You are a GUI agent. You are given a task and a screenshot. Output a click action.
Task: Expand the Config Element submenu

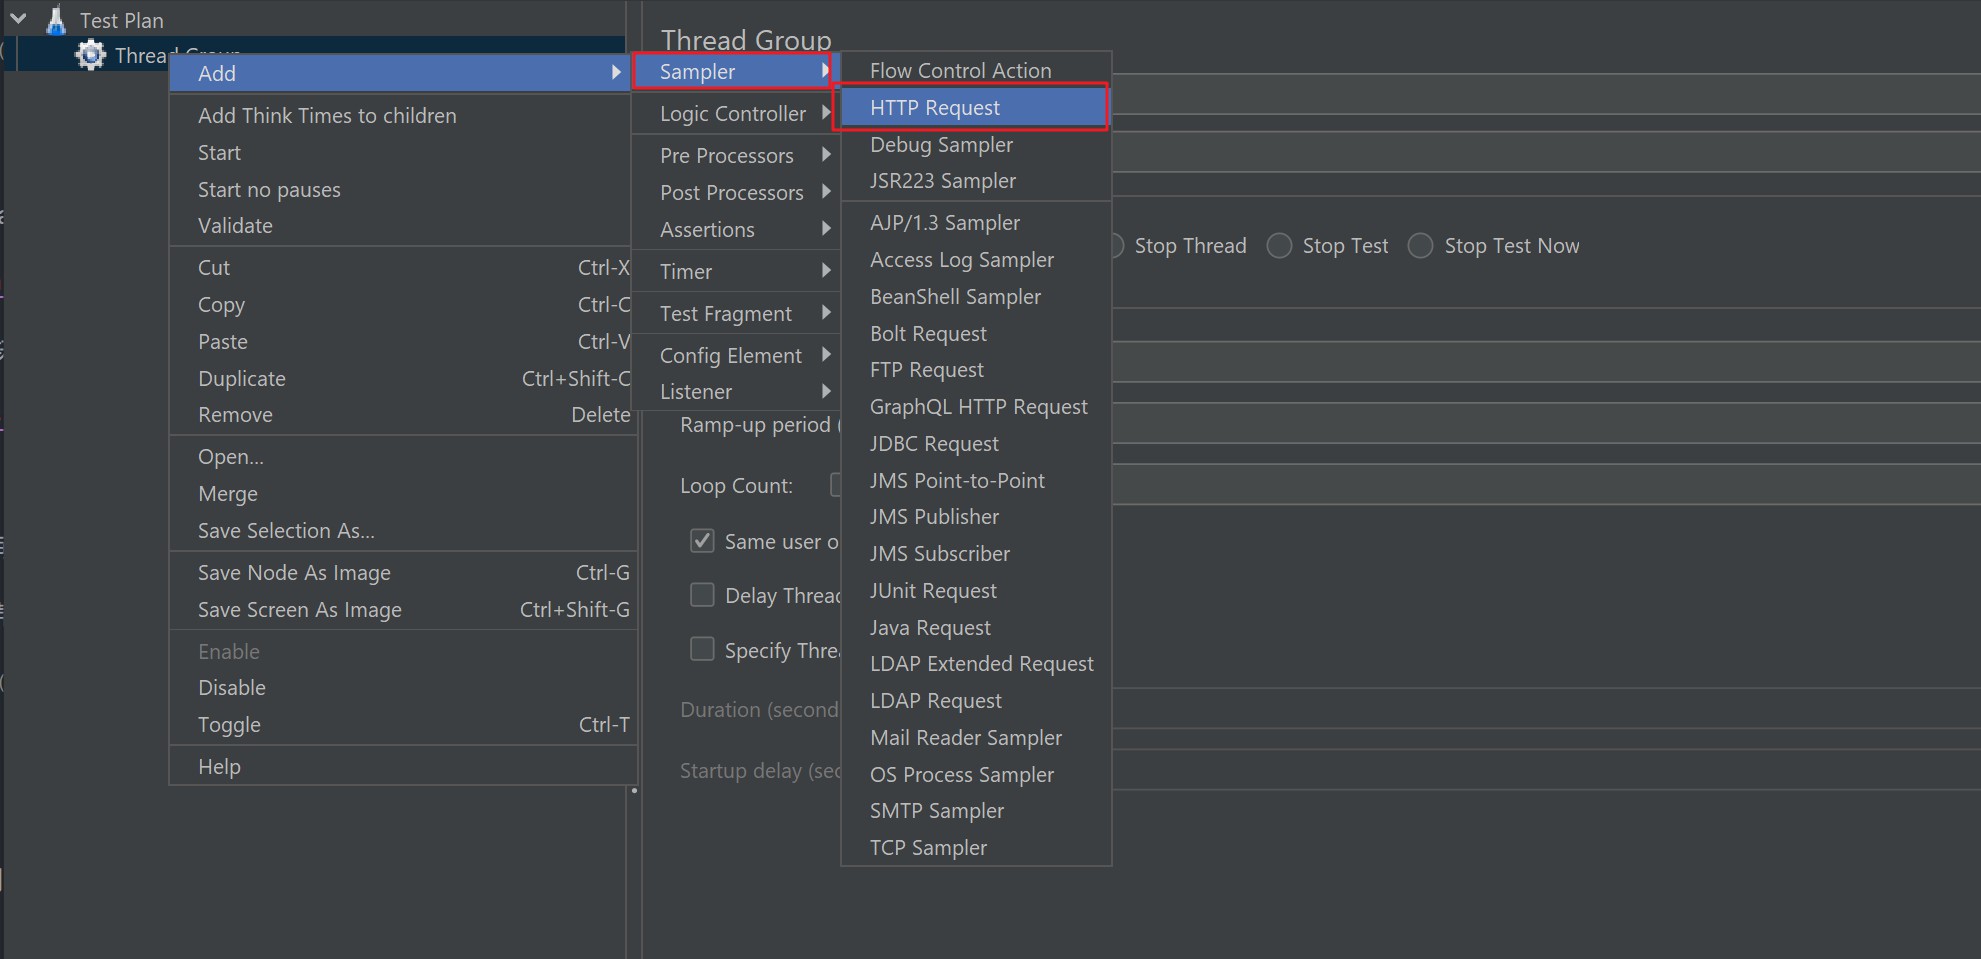point(736,355)
